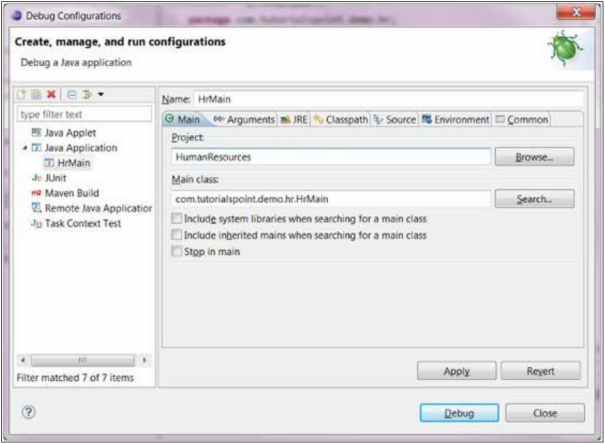This screenshot has width=605, height=444.
Task: Enable Include system libraries checkbox
Action: tap(177, 218)
